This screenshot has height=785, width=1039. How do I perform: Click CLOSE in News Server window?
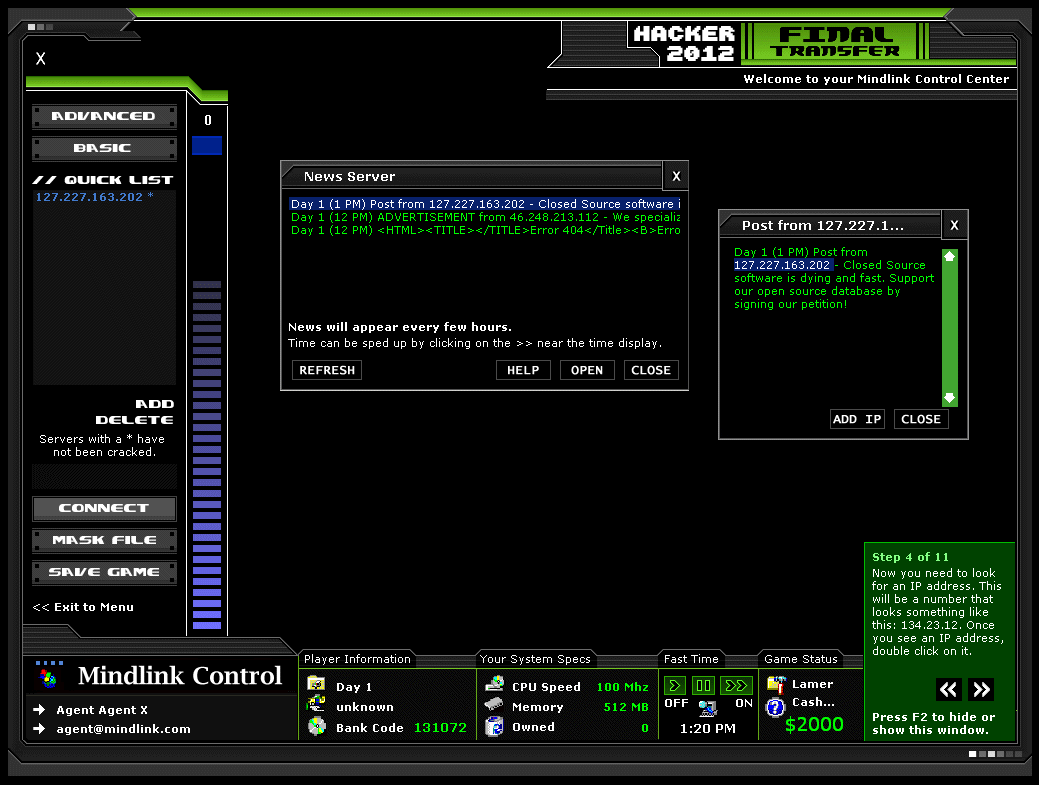pyautogui.click(x=651, y=370)
